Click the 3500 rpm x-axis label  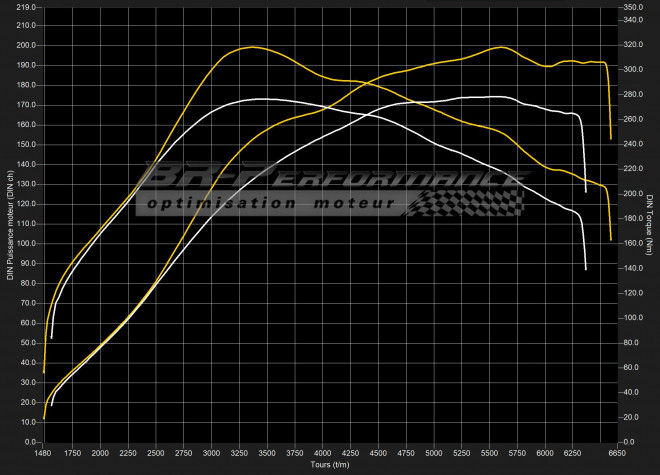click(267, 453)
